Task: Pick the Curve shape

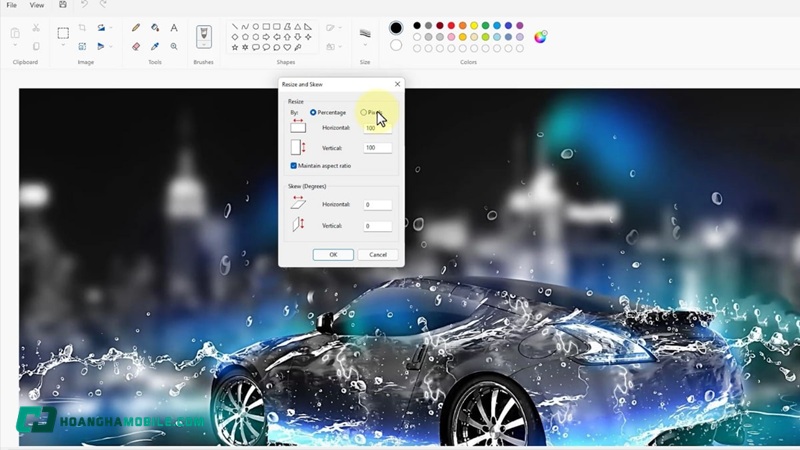Action: tap(245, 27)
